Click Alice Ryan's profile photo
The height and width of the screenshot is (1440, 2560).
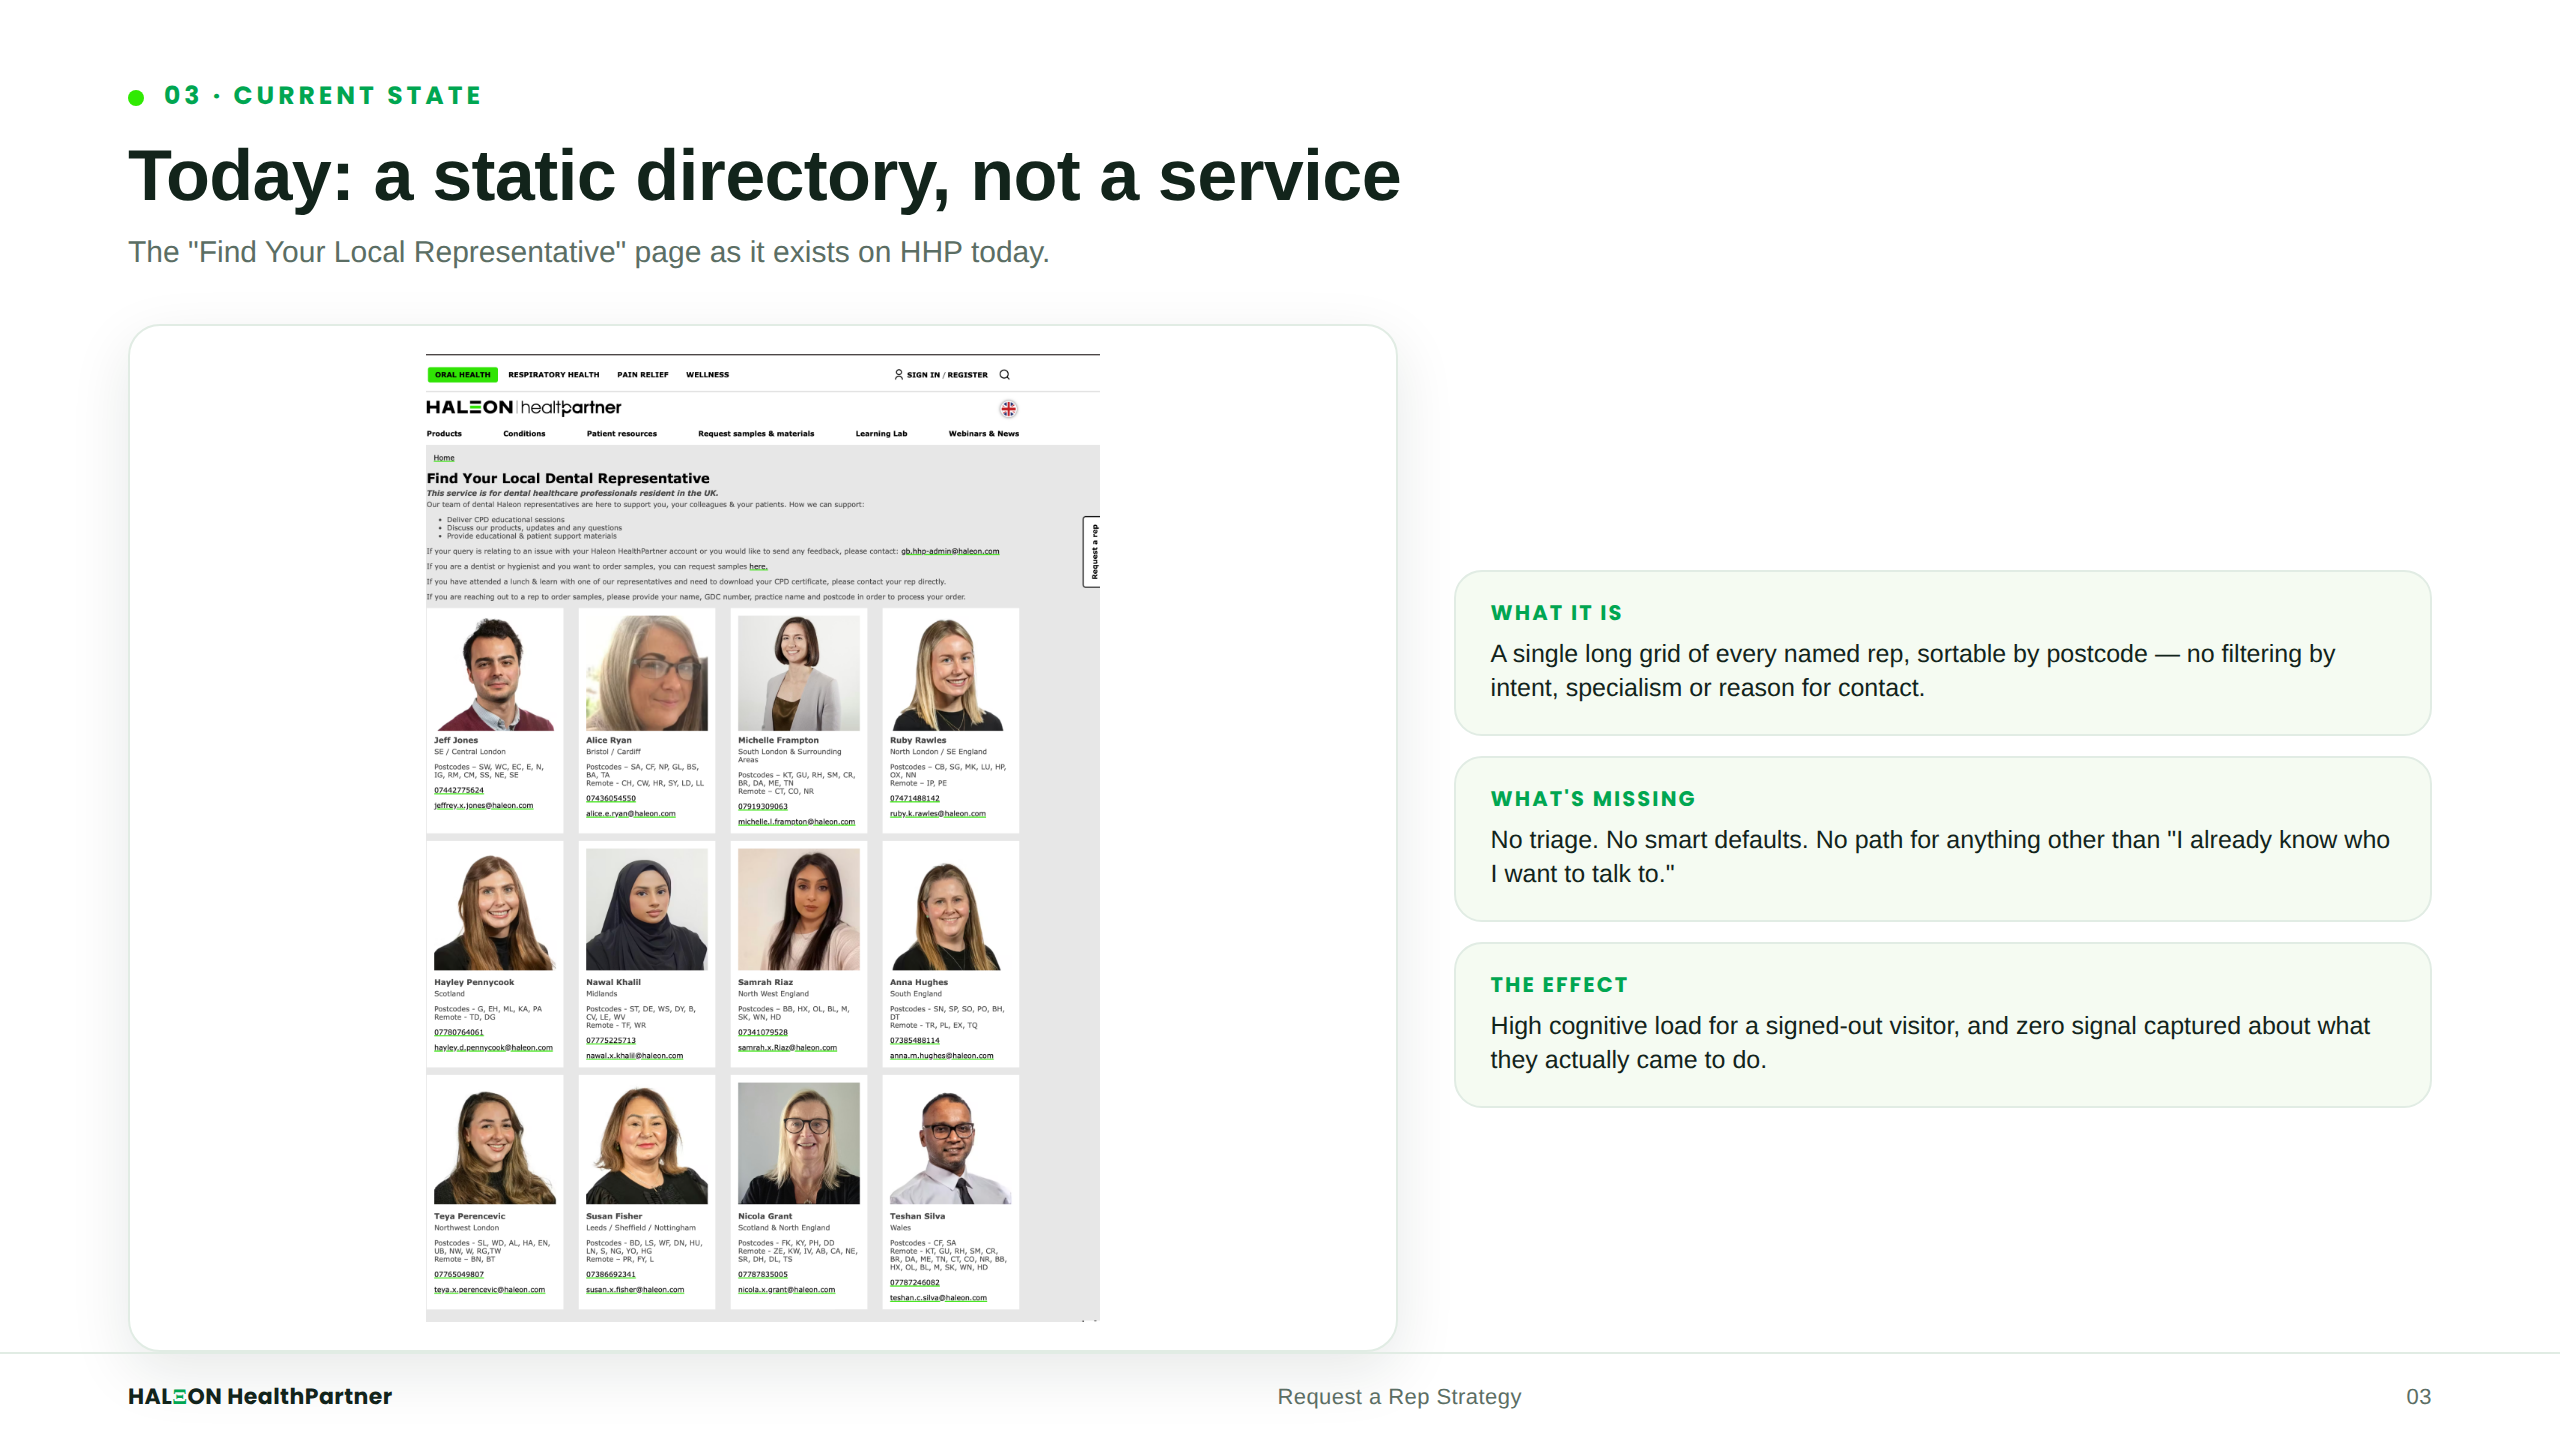pyautogui.click(x=647, y=673)
